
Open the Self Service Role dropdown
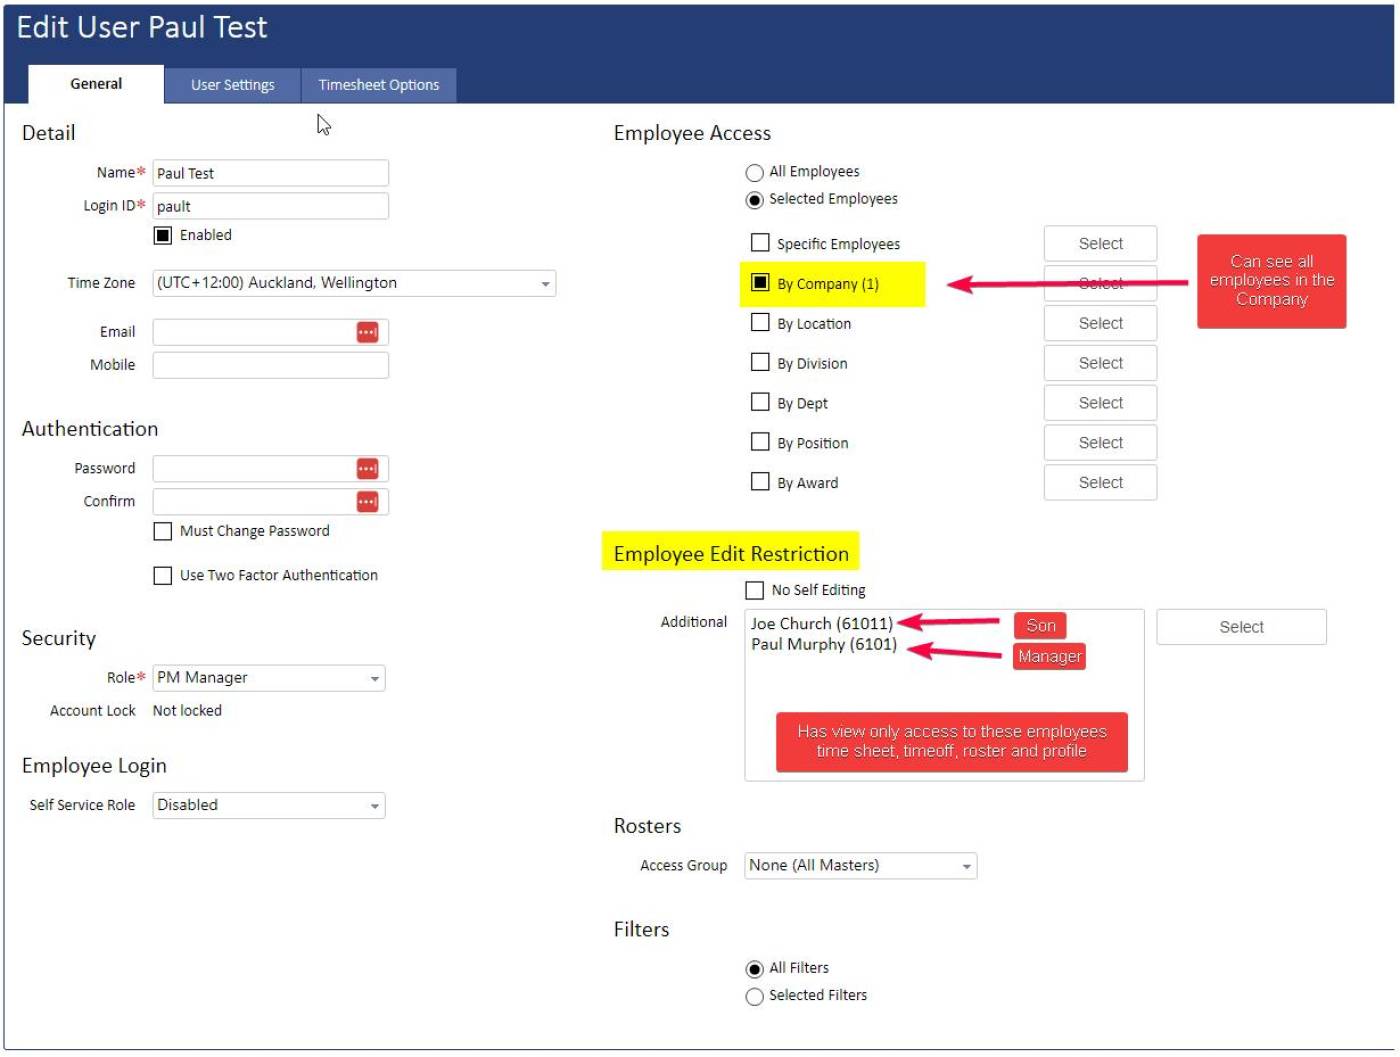[x=375, y=806]
